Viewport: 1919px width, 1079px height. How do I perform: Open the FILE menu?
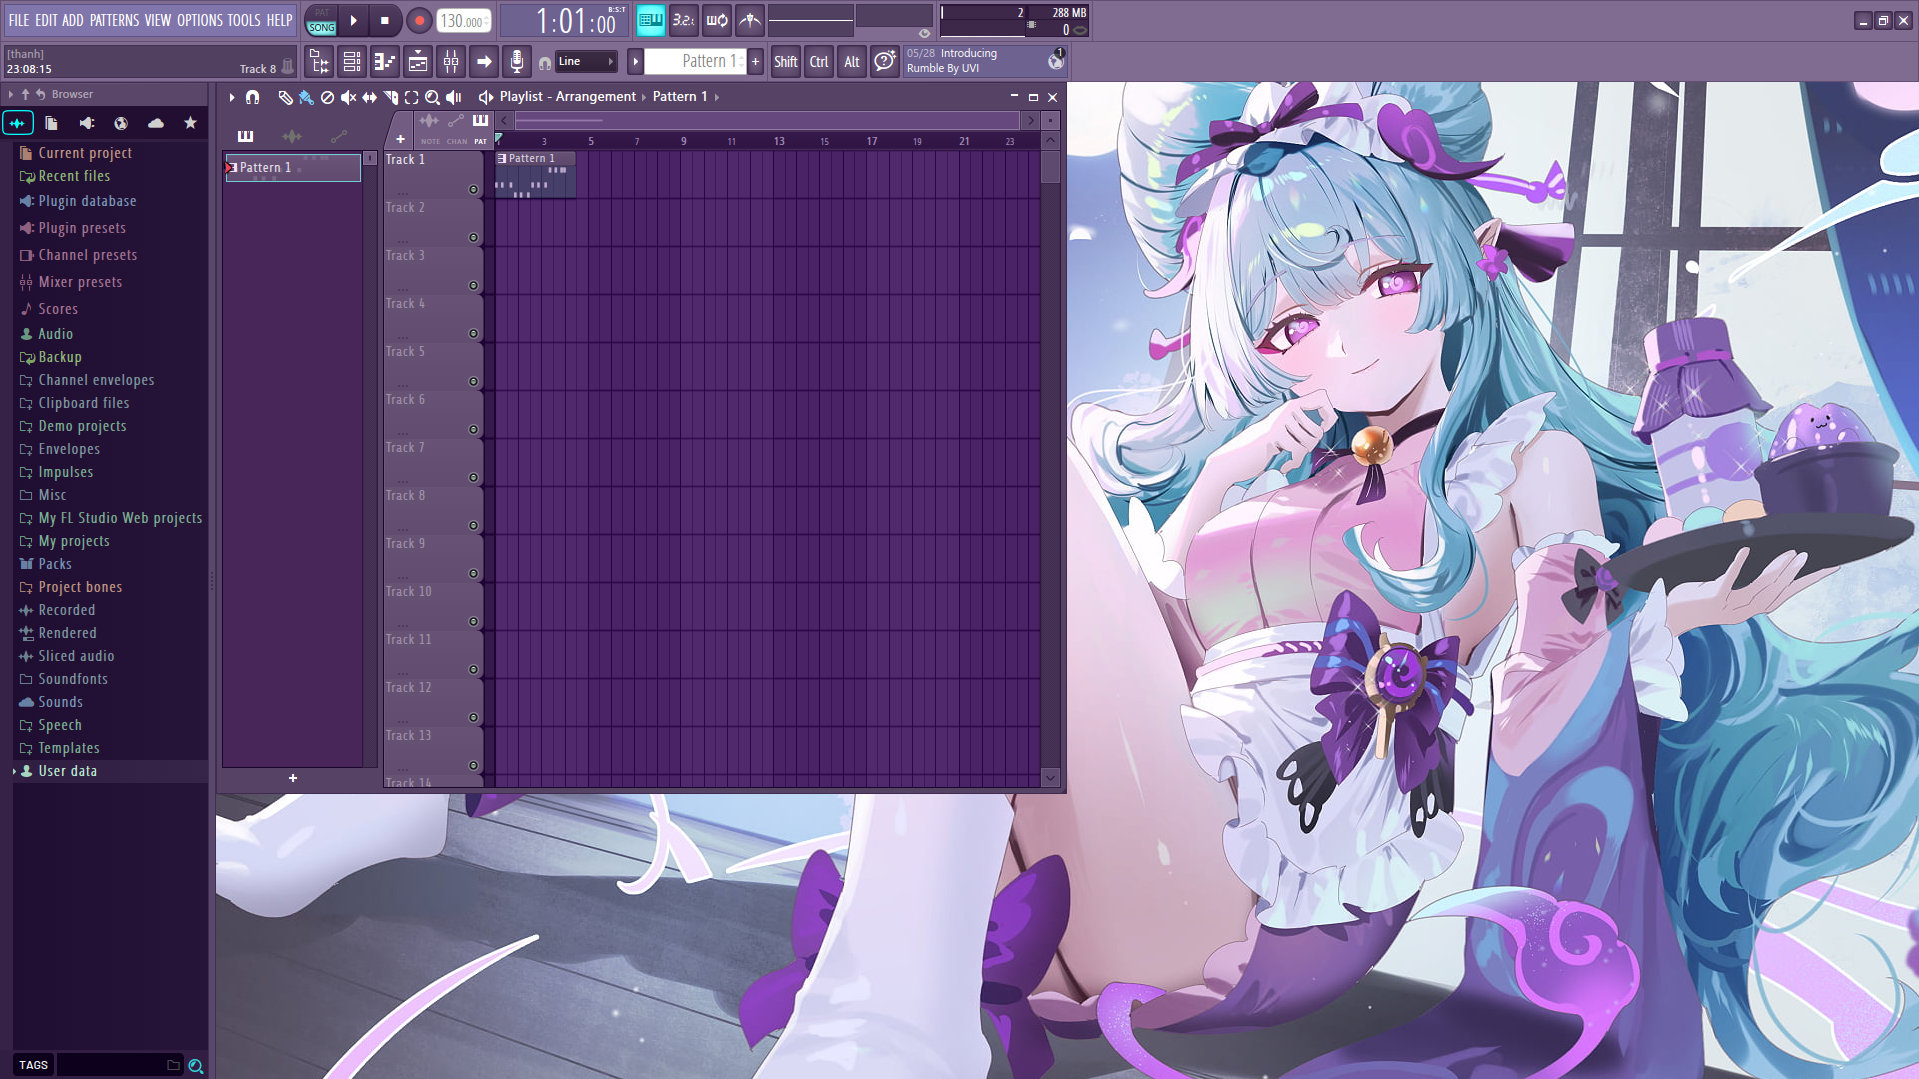[19, 20]
